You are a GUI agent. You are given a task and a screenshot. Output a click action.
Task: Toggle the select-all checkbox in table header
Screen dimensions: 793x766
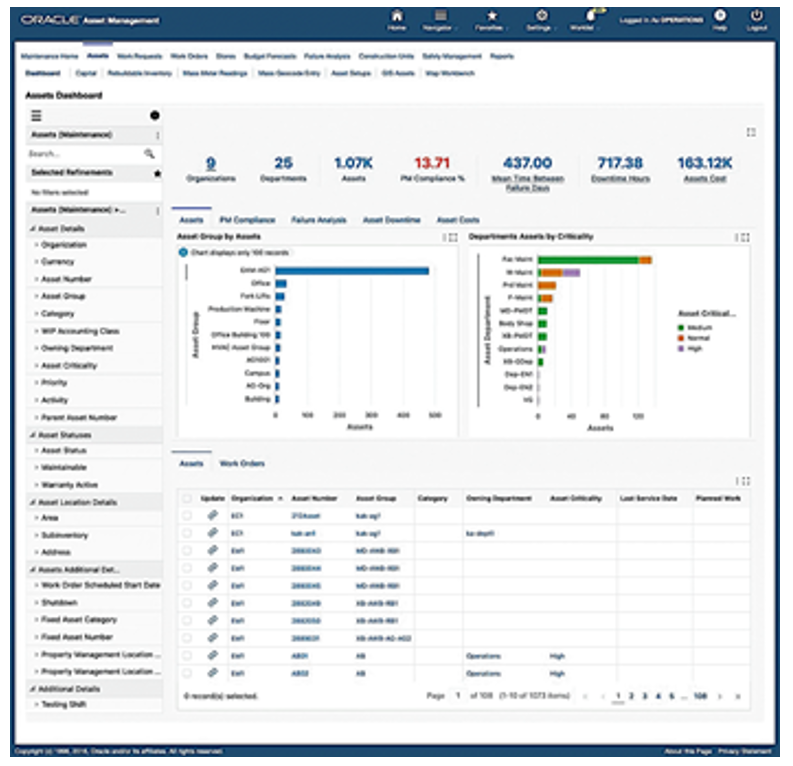187,499
